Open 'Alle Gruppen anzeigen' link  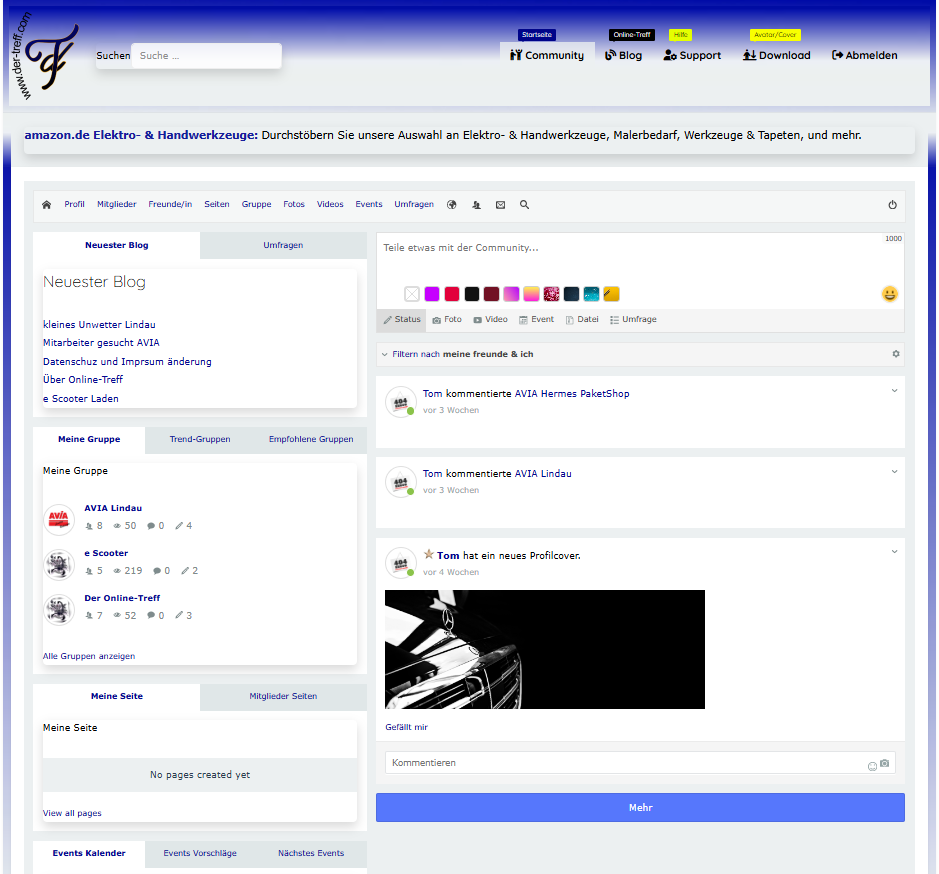coord(89,657)
